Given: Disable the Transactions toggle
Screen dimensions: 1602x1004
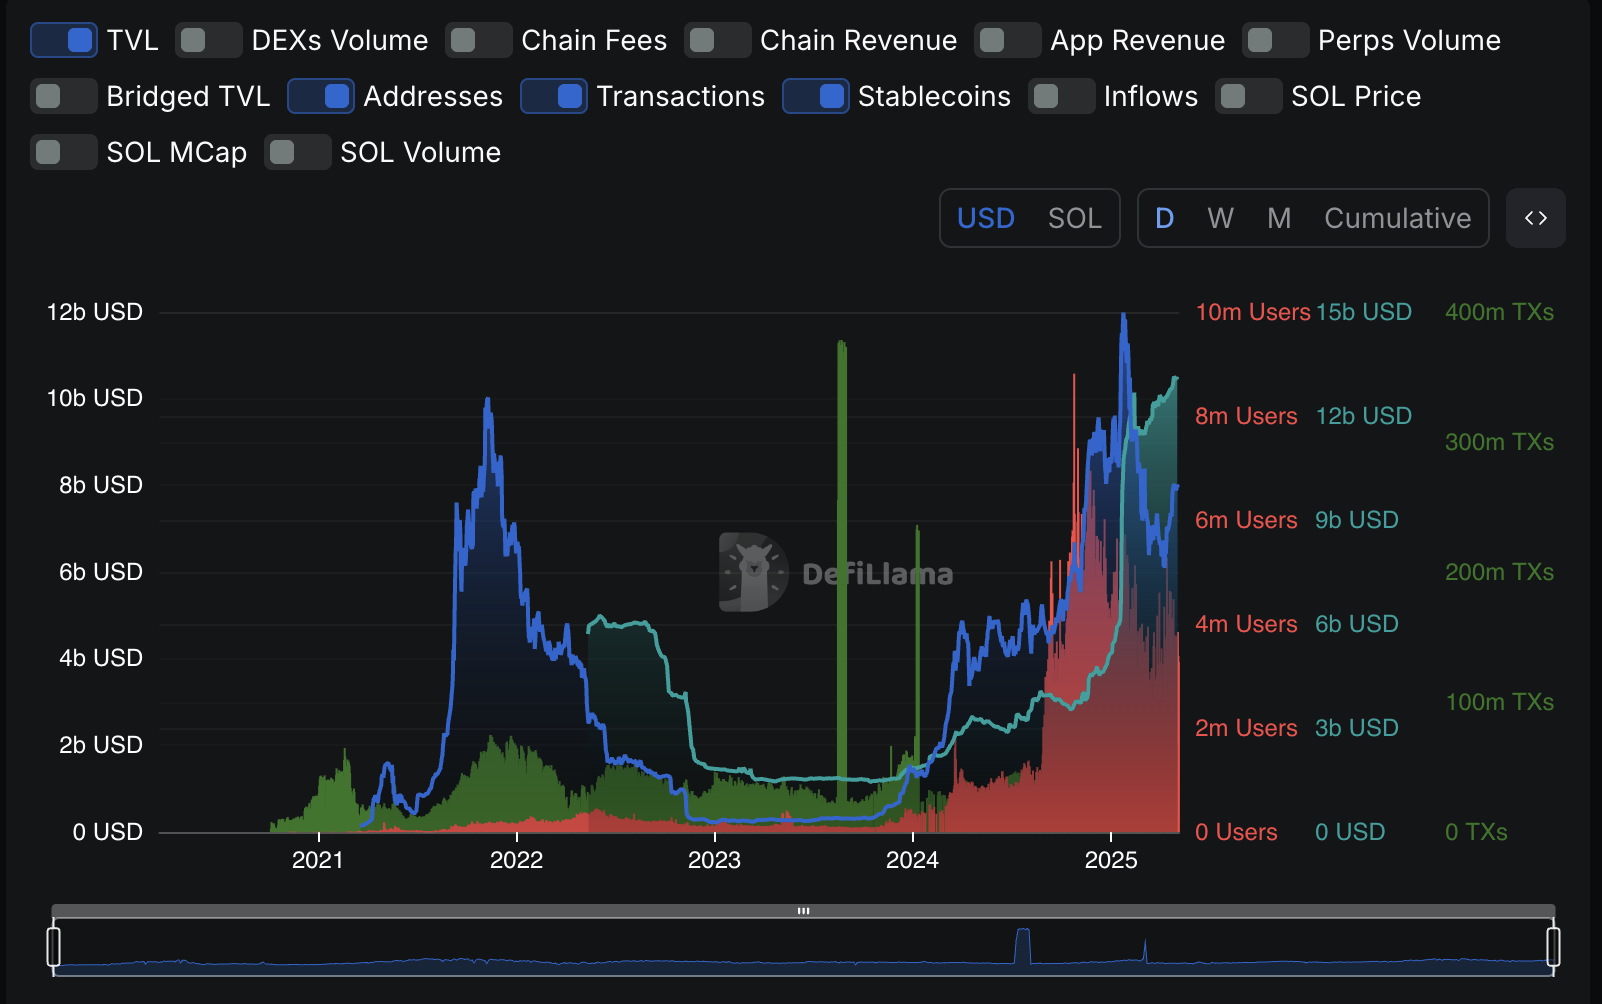Looking at the screenshot, I should pos(554,96).
